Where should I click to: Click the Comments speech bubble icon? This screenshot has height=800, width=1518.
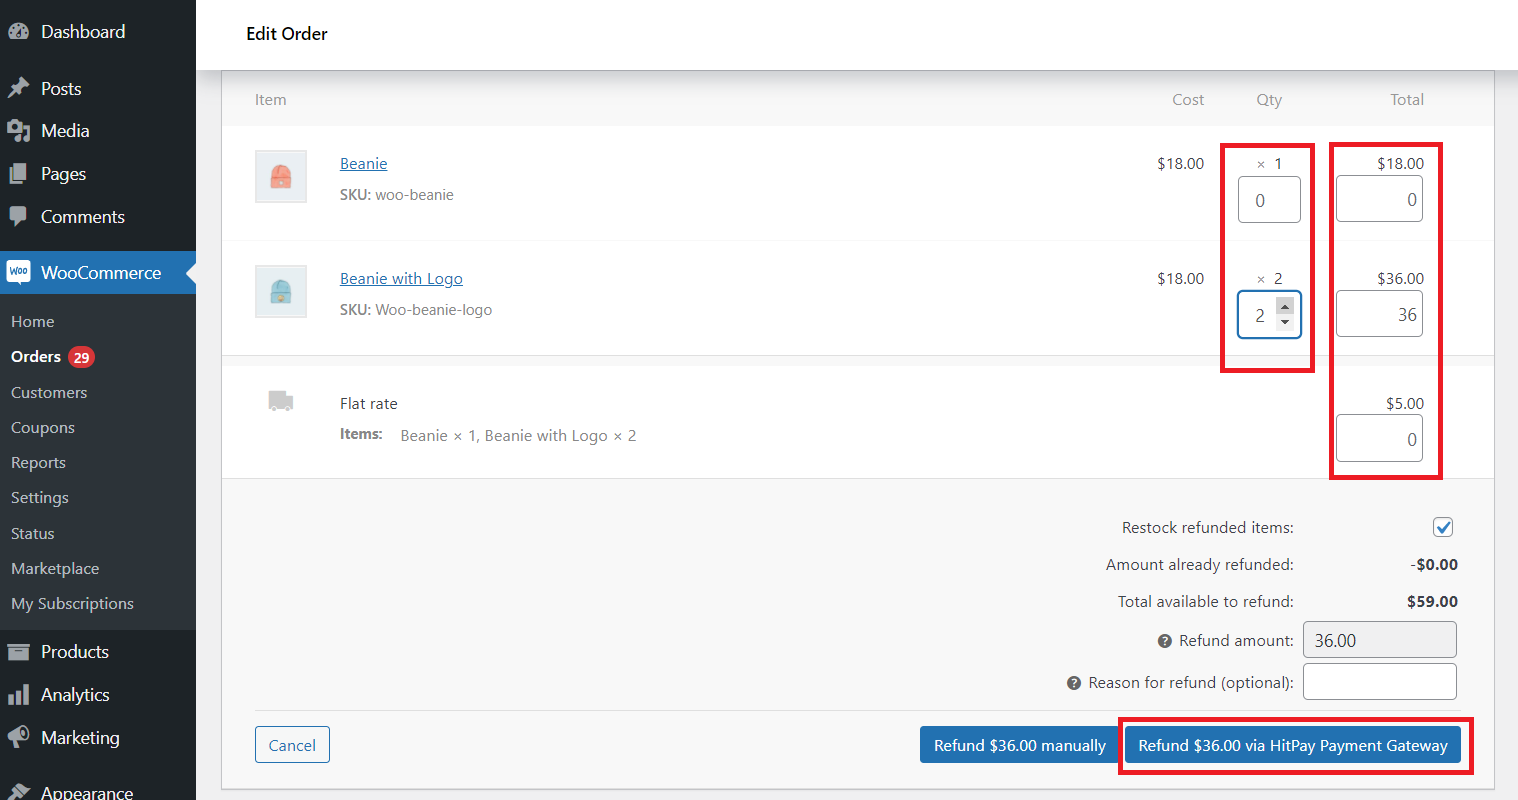18,216
